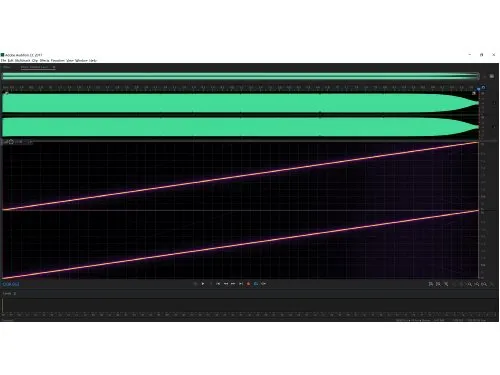Image resolution: width=500 pixels, height=375 pixels.
Task: Click the fade-out handle on waveform
Action: pos(474,93)
